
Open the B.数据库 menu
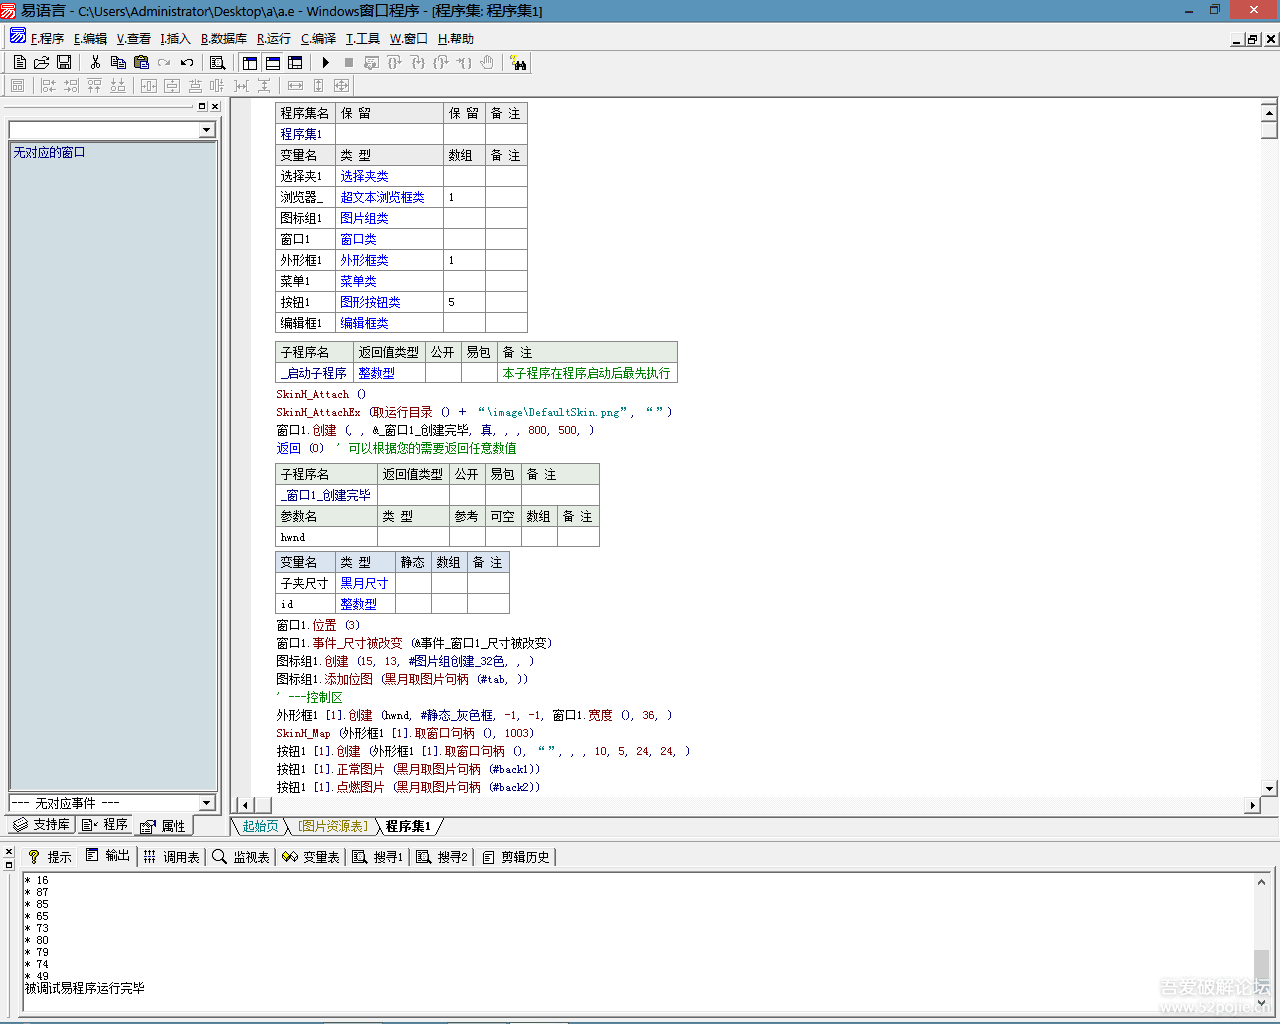pos(223,39)
